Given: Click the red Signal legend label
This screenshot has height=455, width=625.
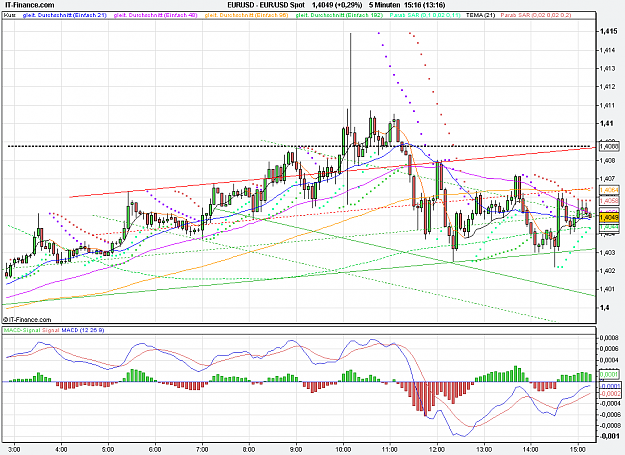Looking at the screenshot, I should point(50,330).
